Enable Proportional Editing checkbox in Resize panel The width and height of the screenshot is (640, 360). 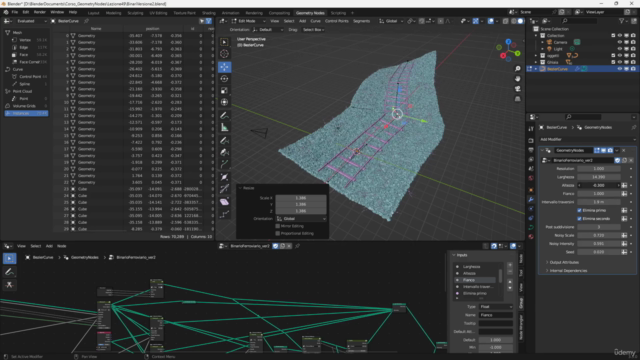pos(278,233)
